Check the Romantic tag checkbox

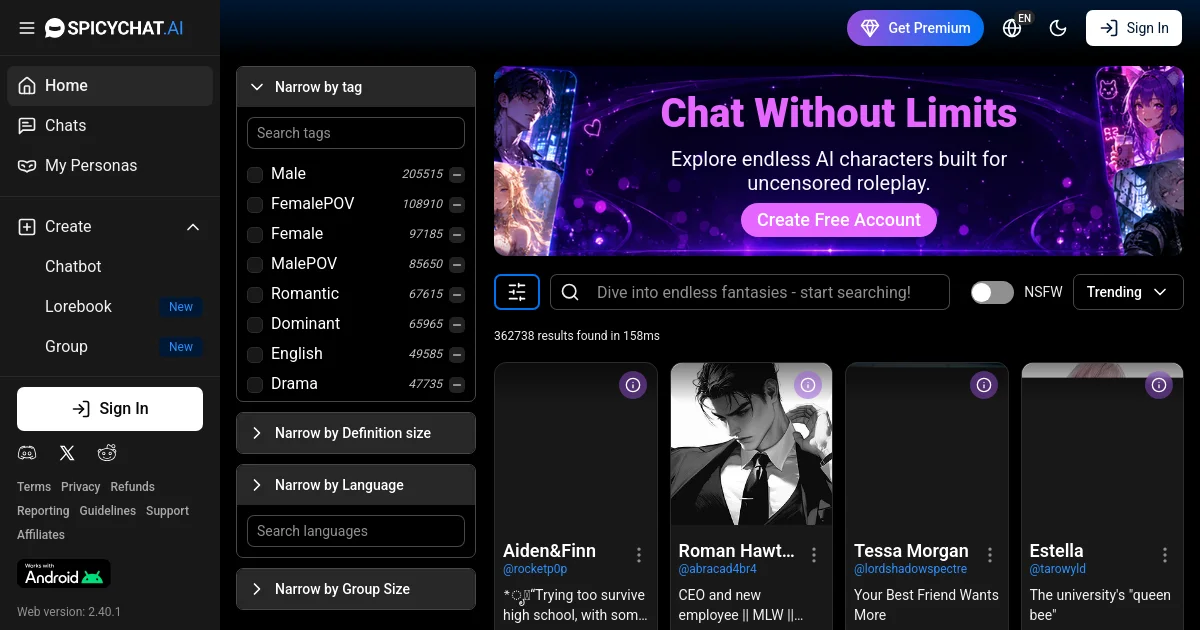[255, 295]
